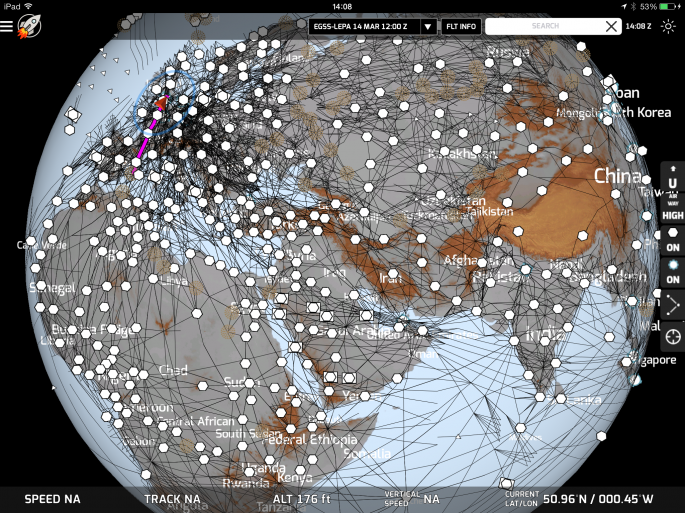Center map with the crosshair icon
This screenshot has width=685, height=513.
(x=672, y=337)
